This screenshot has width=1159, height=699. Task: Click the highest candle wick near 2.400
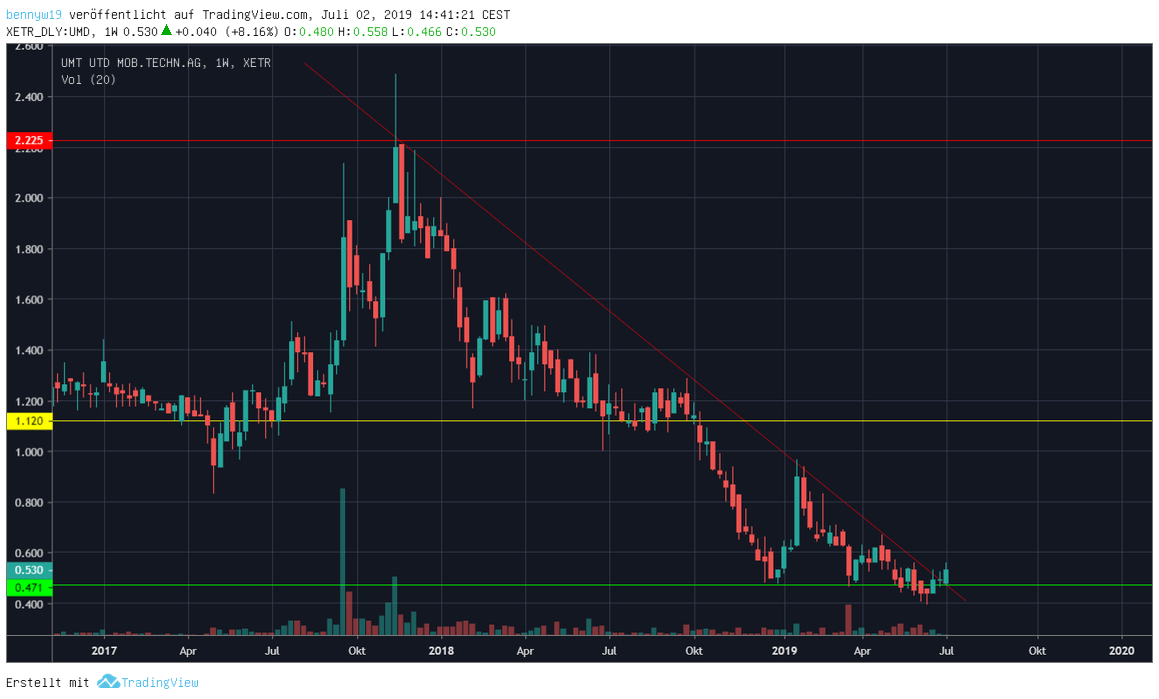(395, 109)
